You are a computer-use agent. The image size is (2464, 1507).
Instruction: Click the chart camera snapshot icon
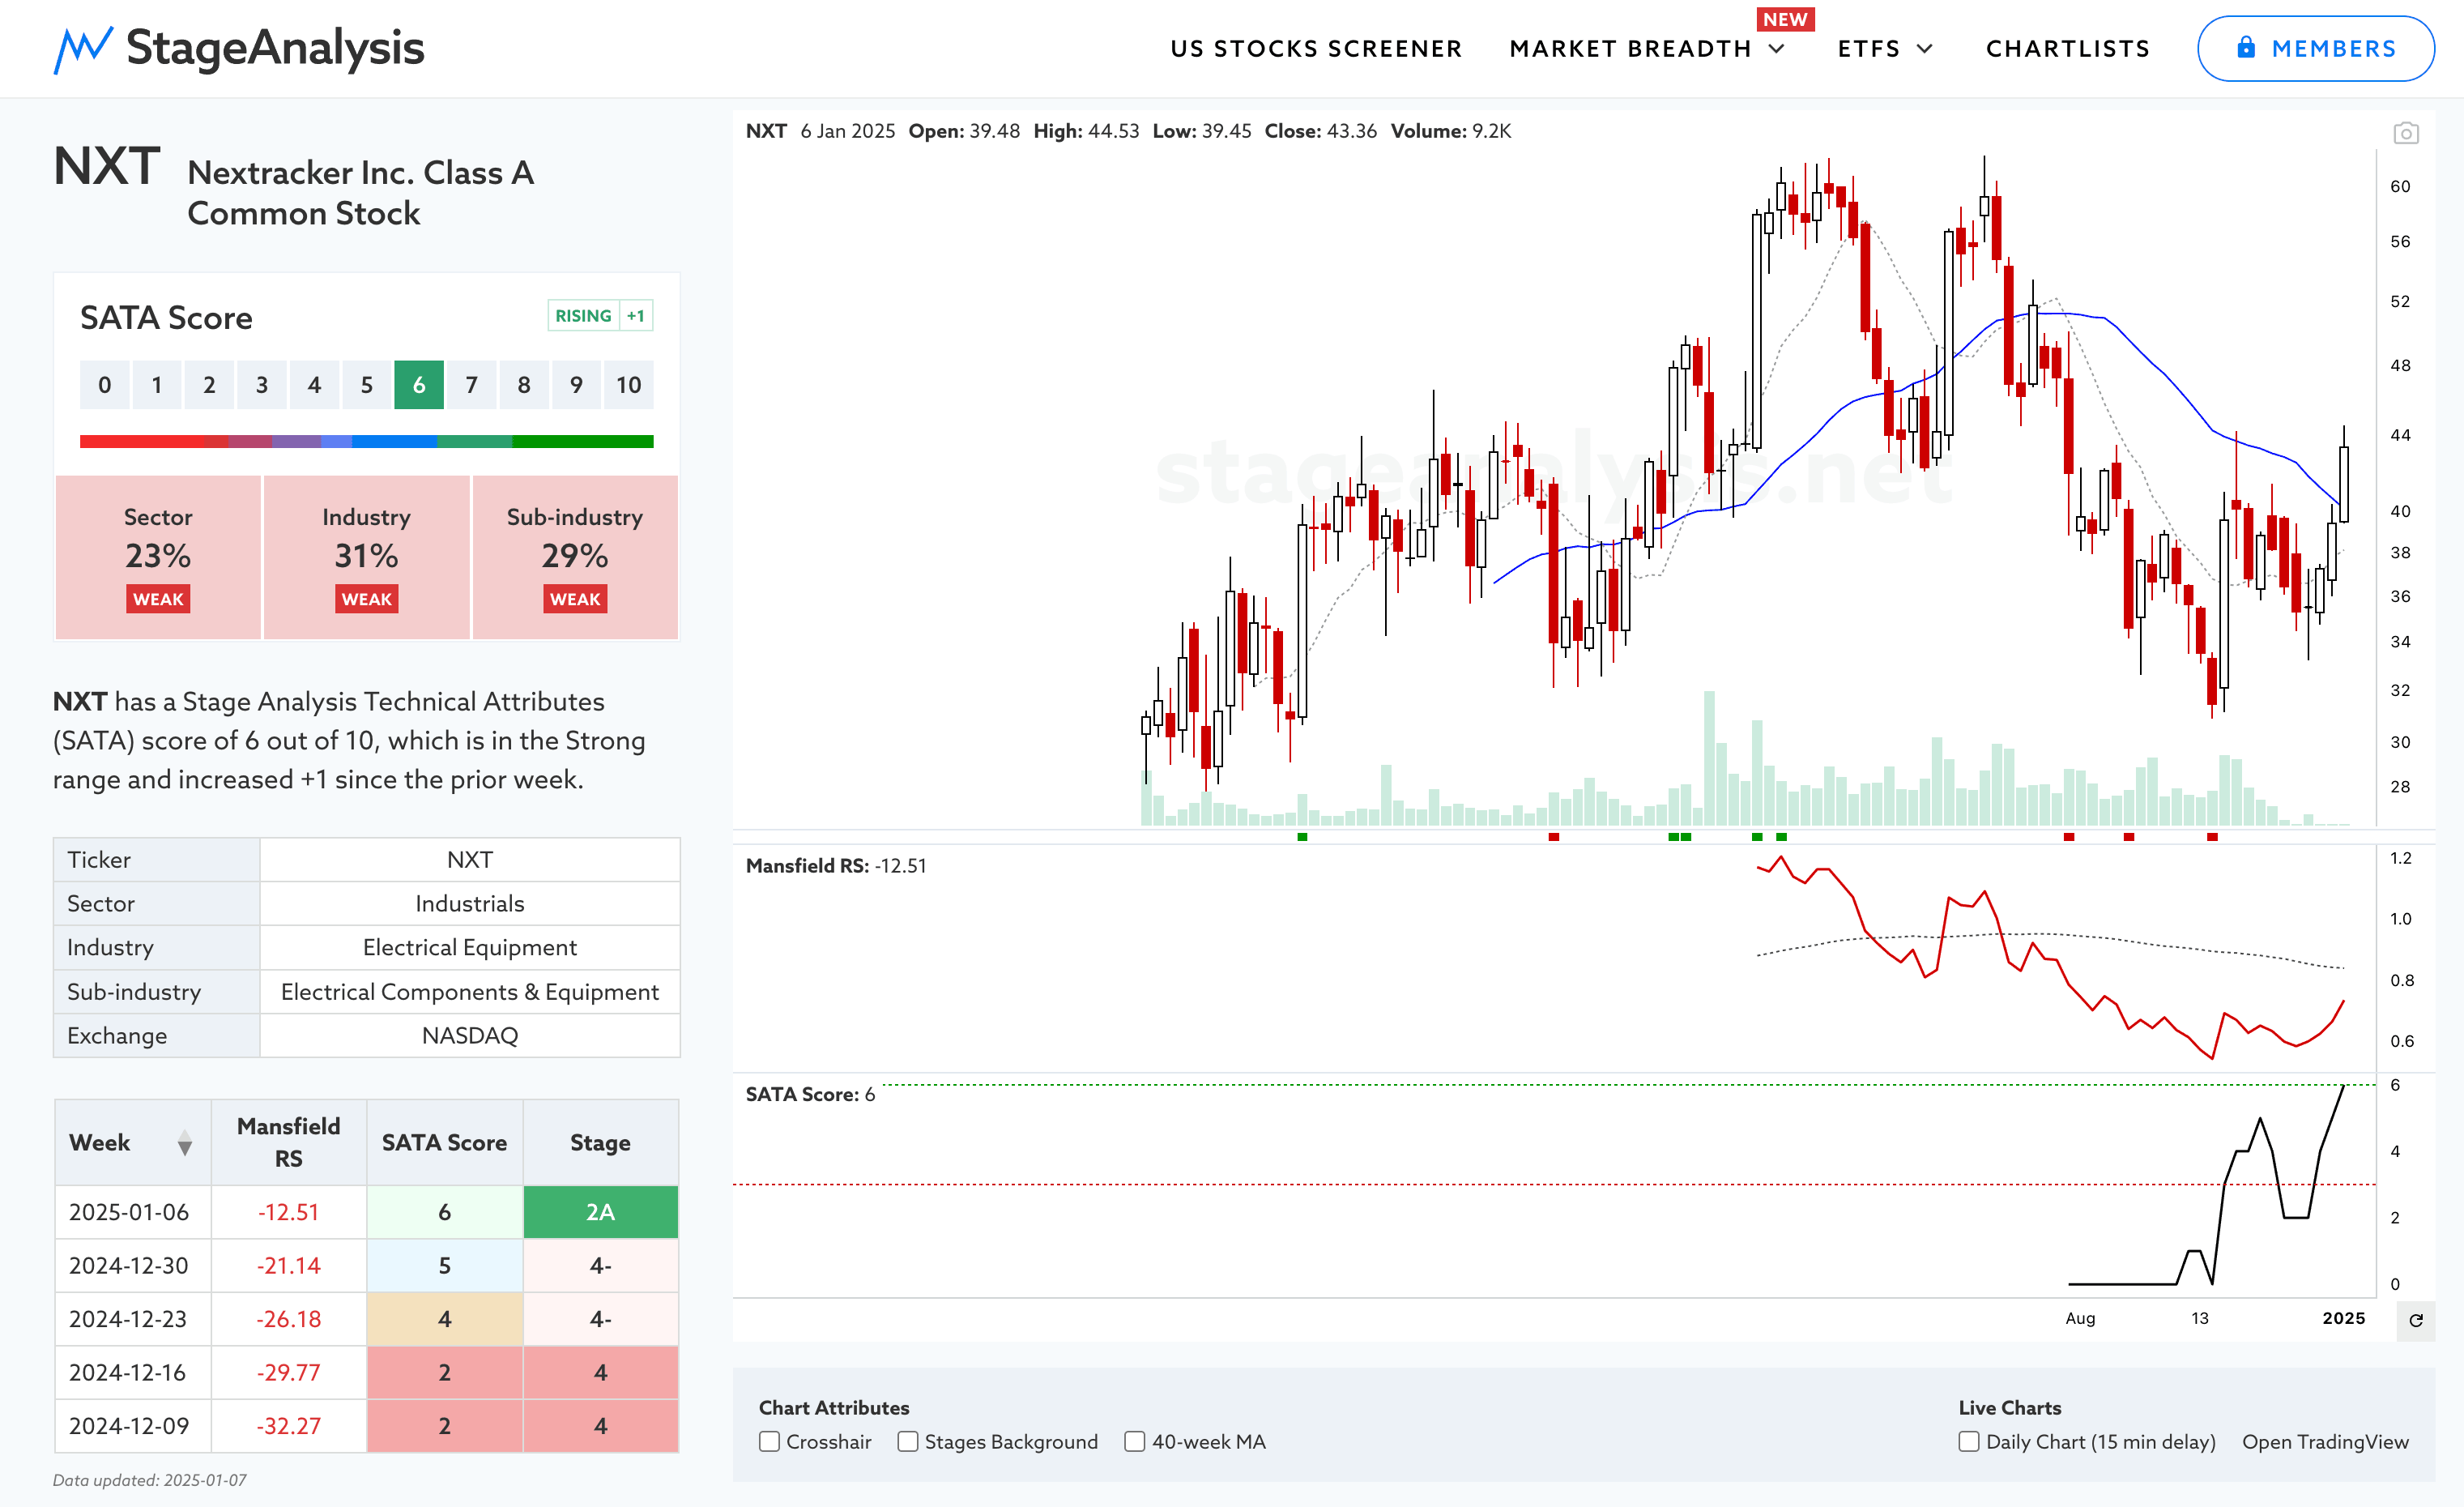[2405, 133]
